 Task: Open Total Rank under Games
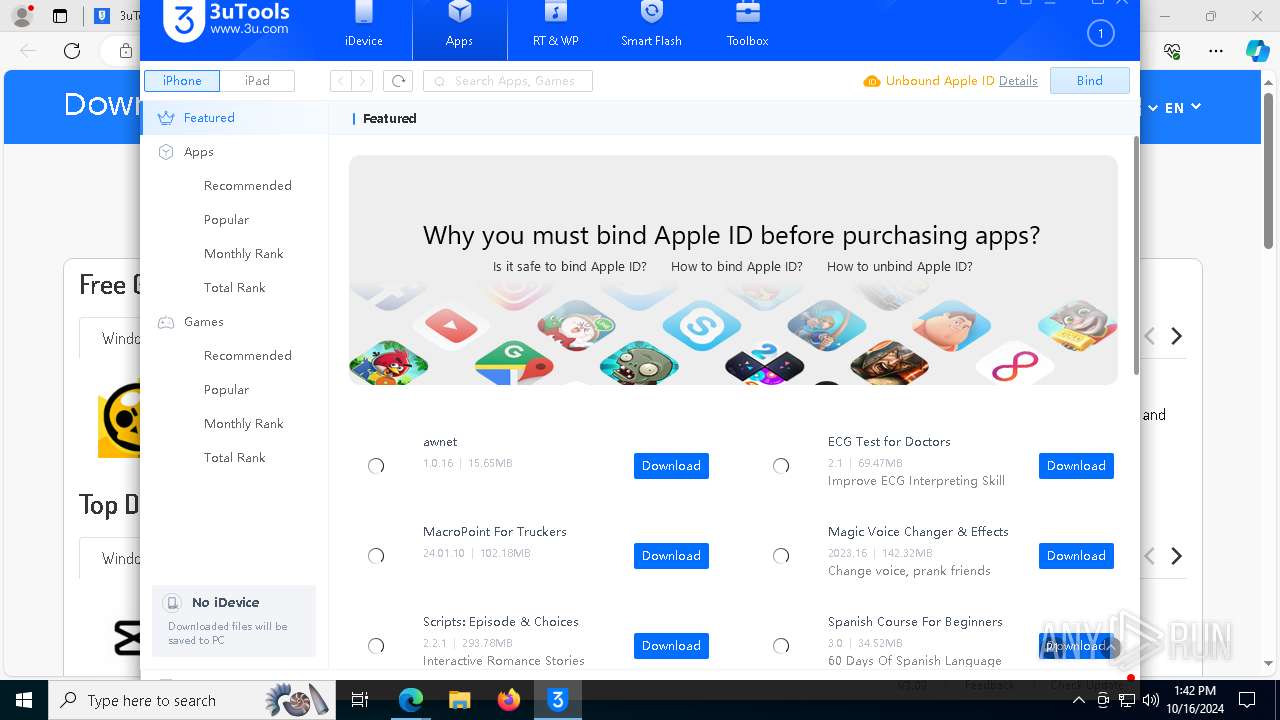[234, 458]
